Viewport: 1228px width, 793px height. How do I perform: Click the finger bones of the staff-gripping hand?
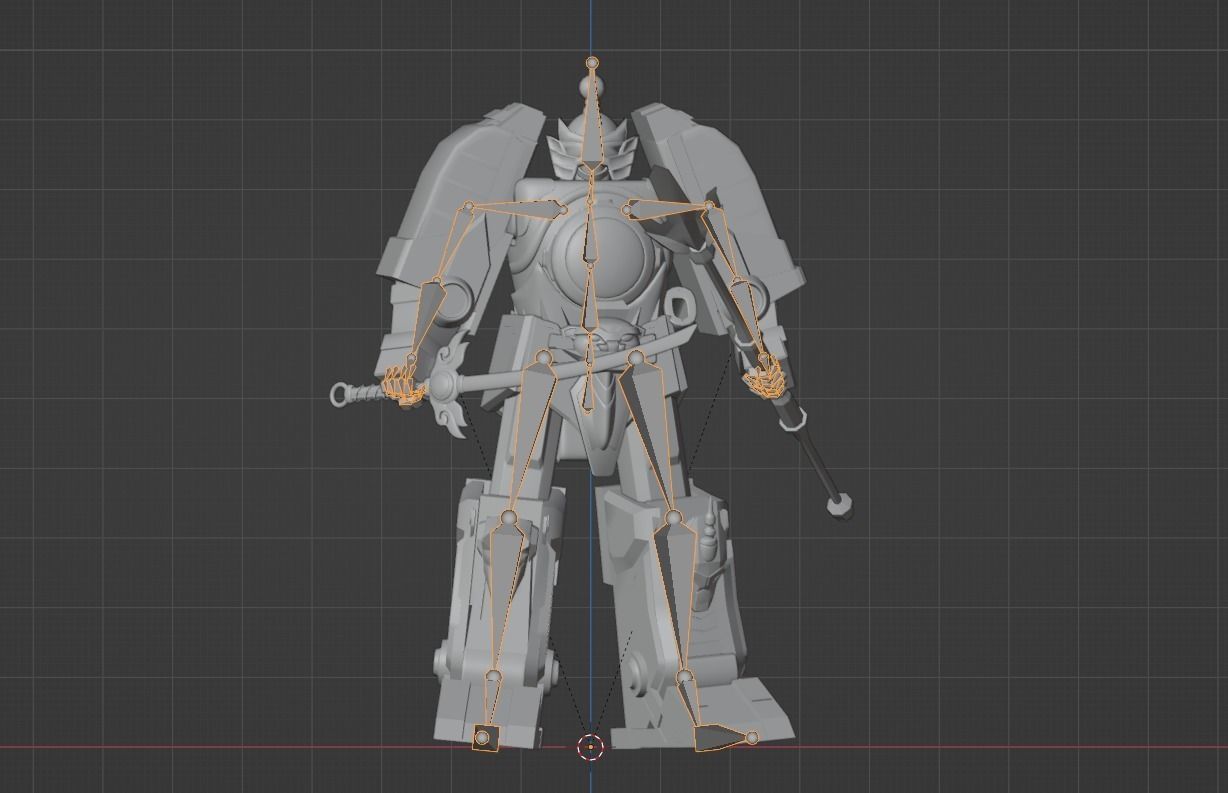tap(766, 380)
